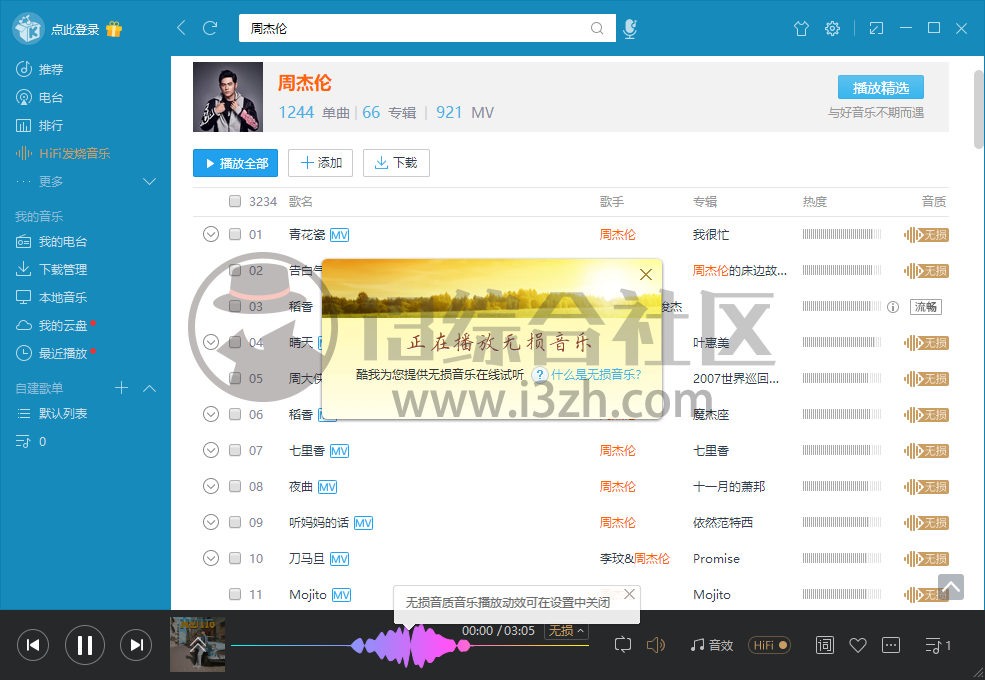Open MV for Mojito
Viewport: 985px width, 680px height.
[341, 595]
